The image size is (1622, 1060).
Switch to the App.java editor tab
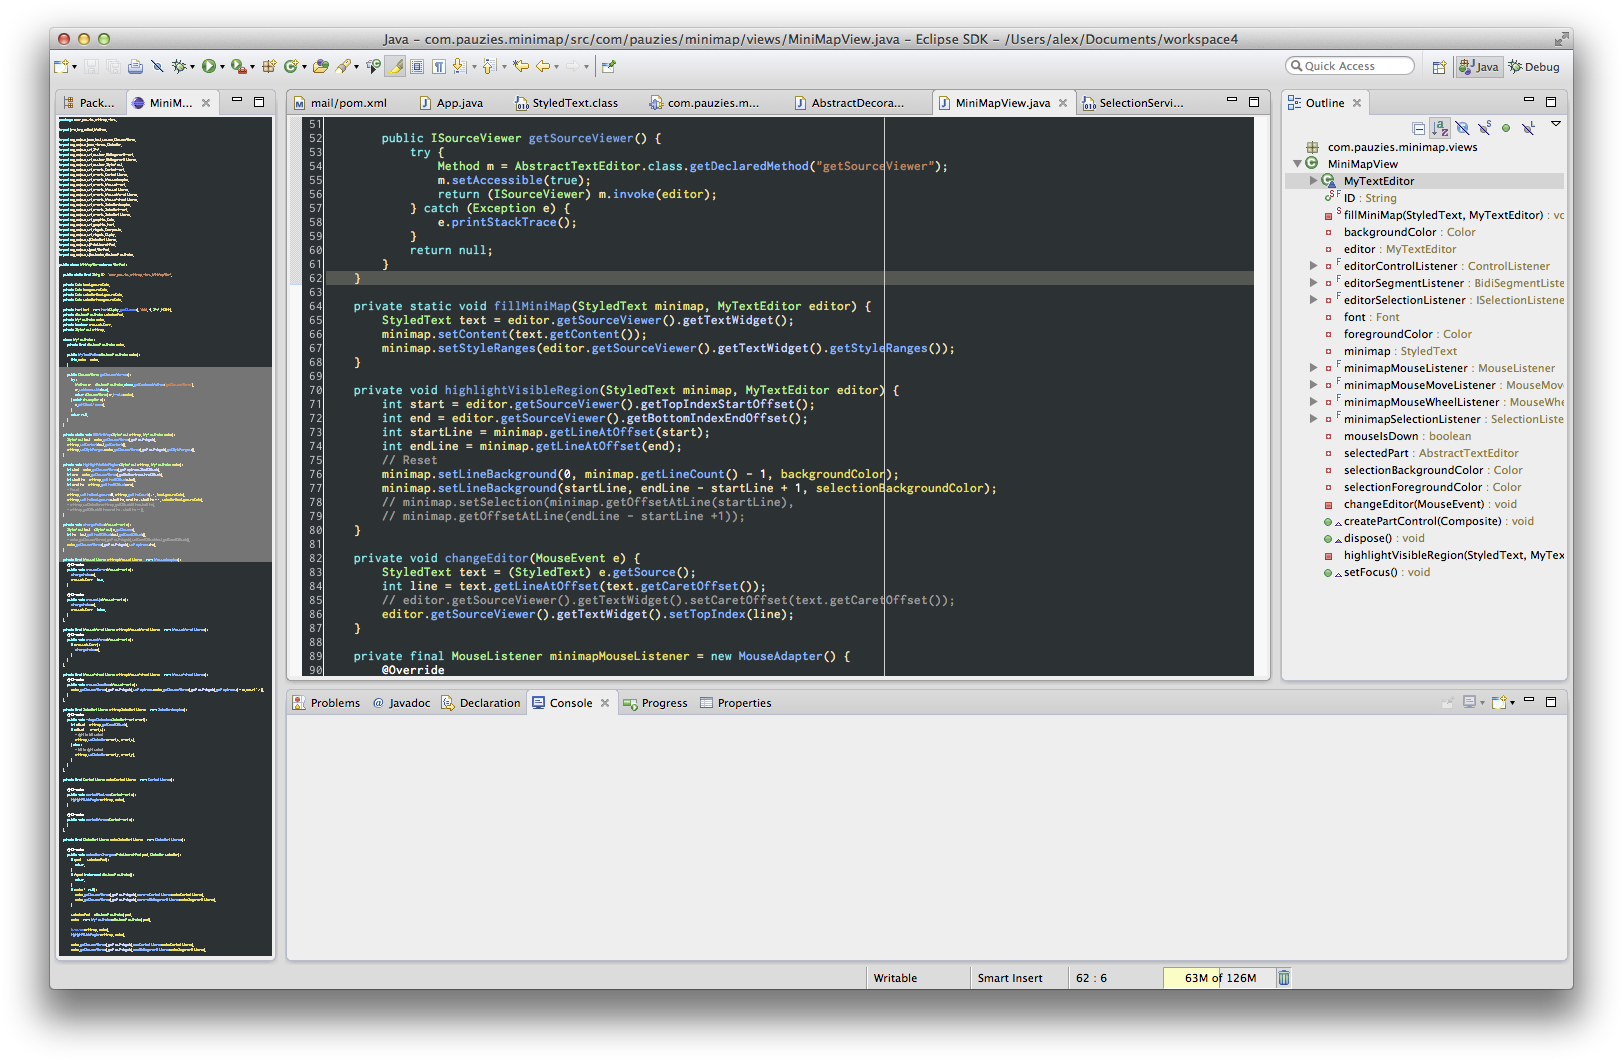click(459, 103)
